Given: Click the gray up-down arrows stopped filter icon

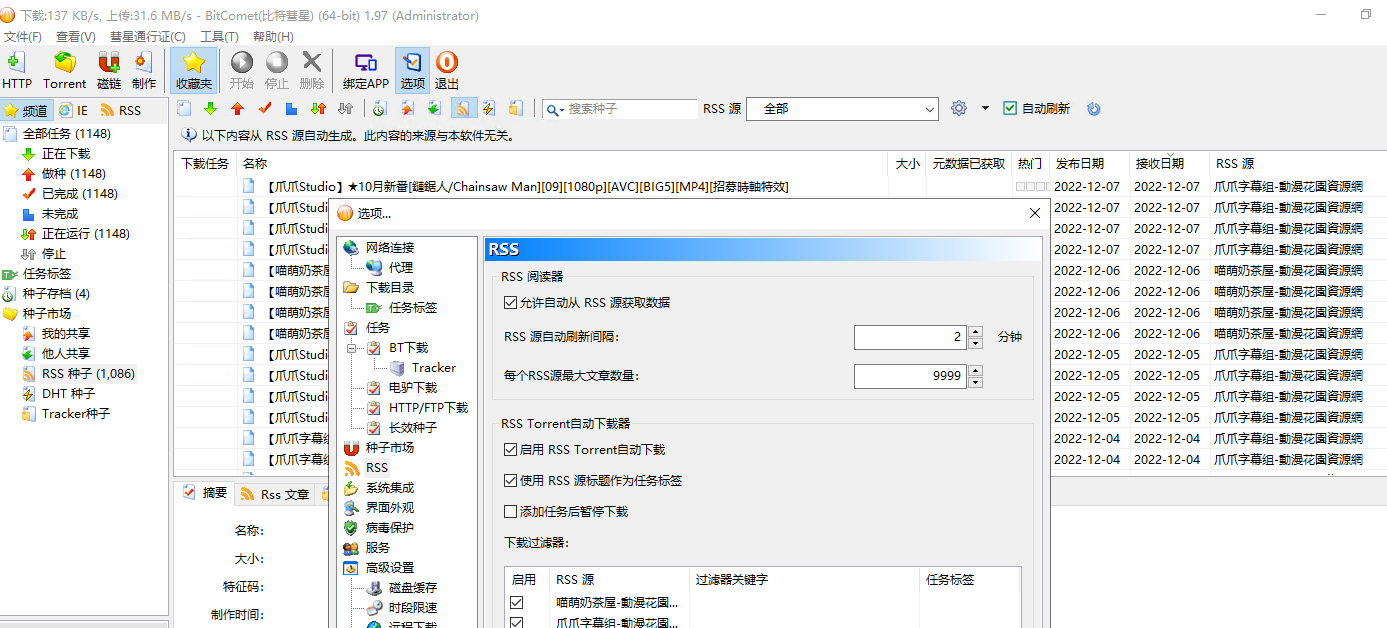Looking at the screenshot, I should click(x=346, y=108).
